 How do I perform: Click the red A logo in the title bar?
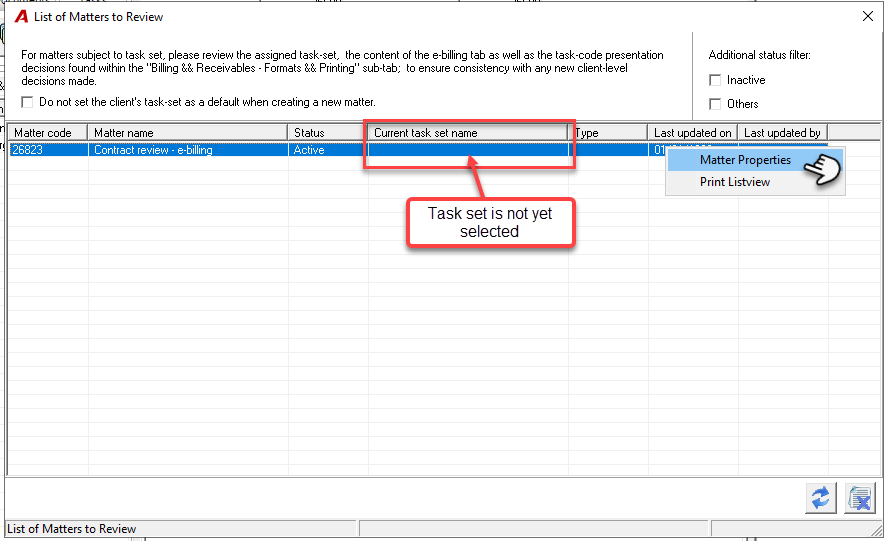[21, 17]
